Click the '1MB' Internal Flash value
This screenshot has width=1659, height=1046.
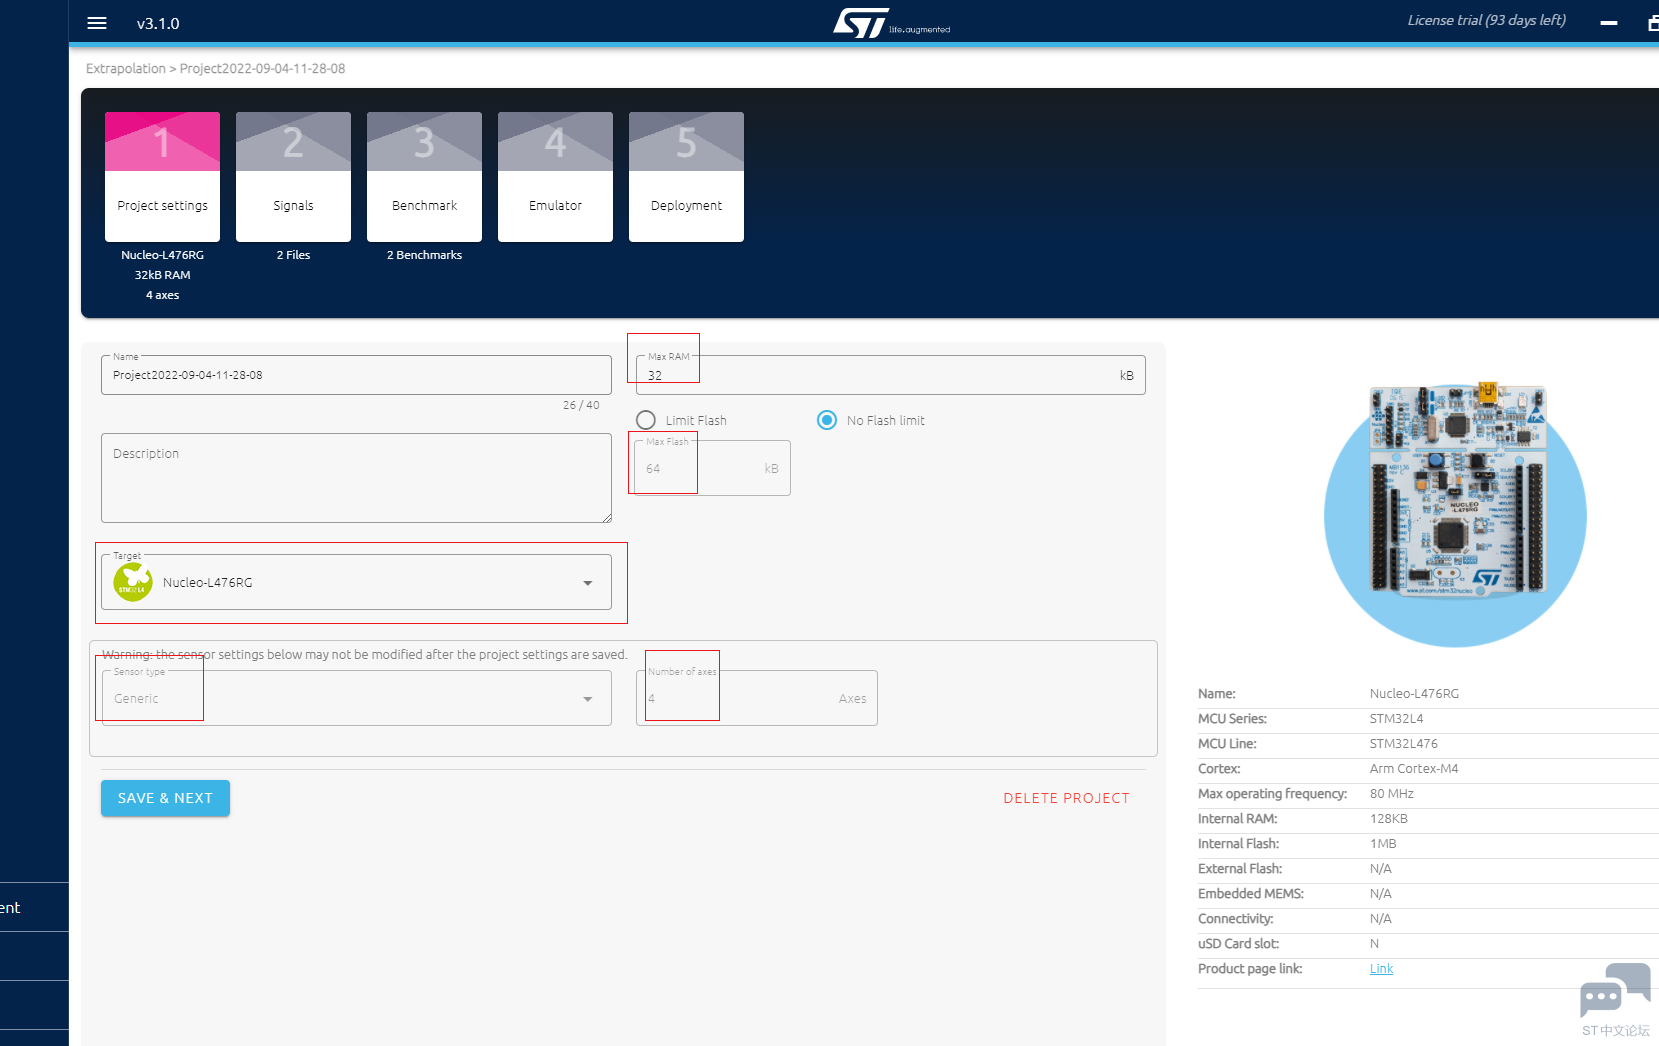pos(1383,844)
